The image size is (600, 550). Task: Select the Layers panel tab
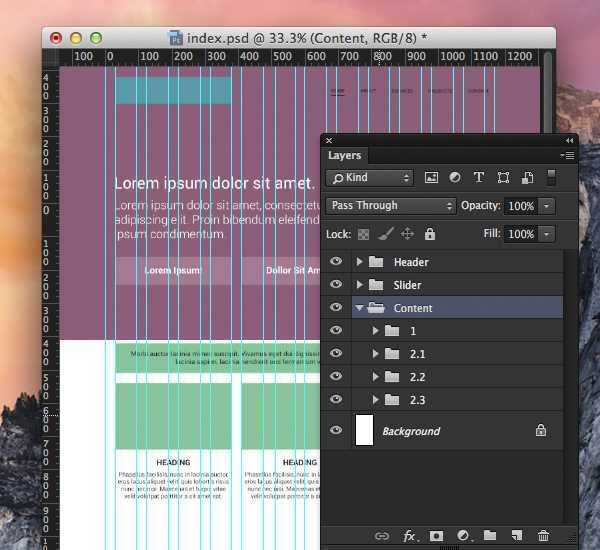(345, 156)
